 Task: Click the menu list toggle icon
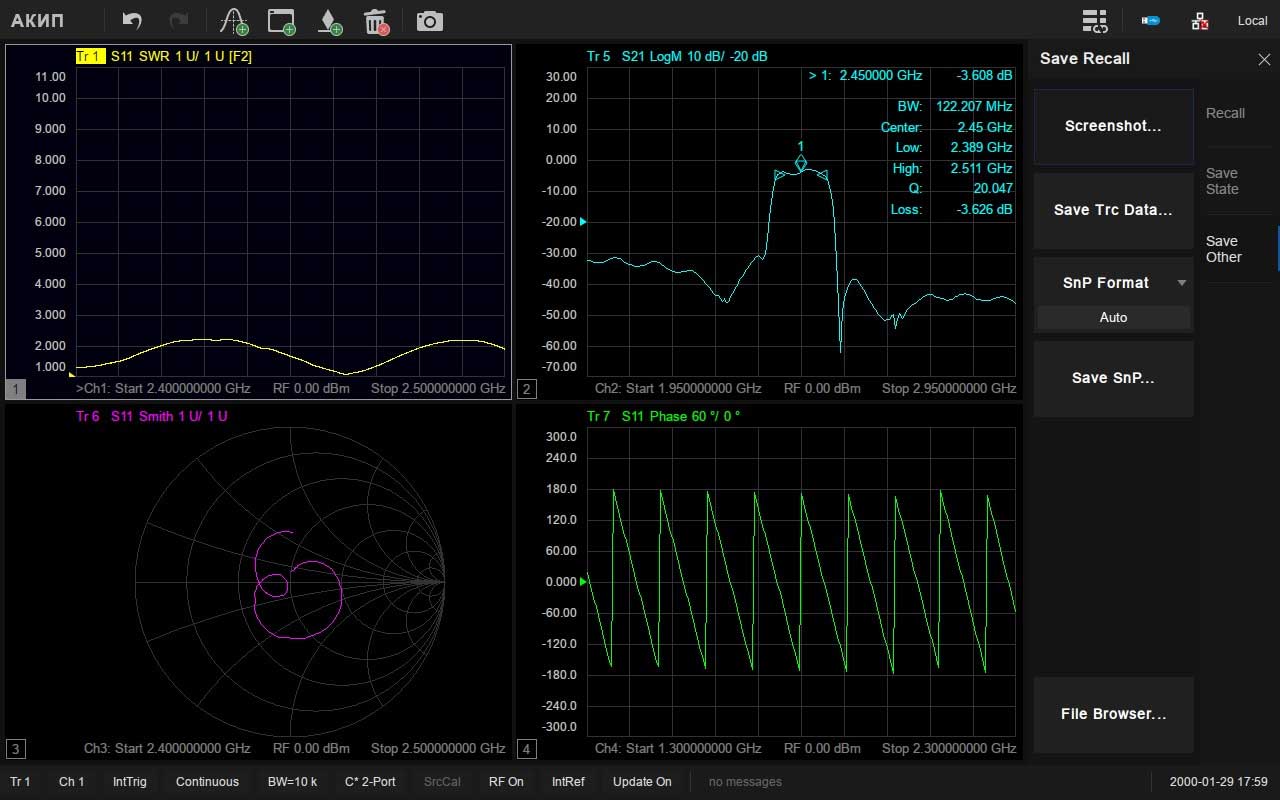coord(1095,21)
